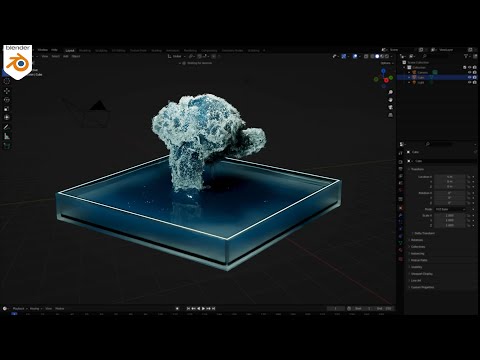Open the Window menu

tap(43, 50)
